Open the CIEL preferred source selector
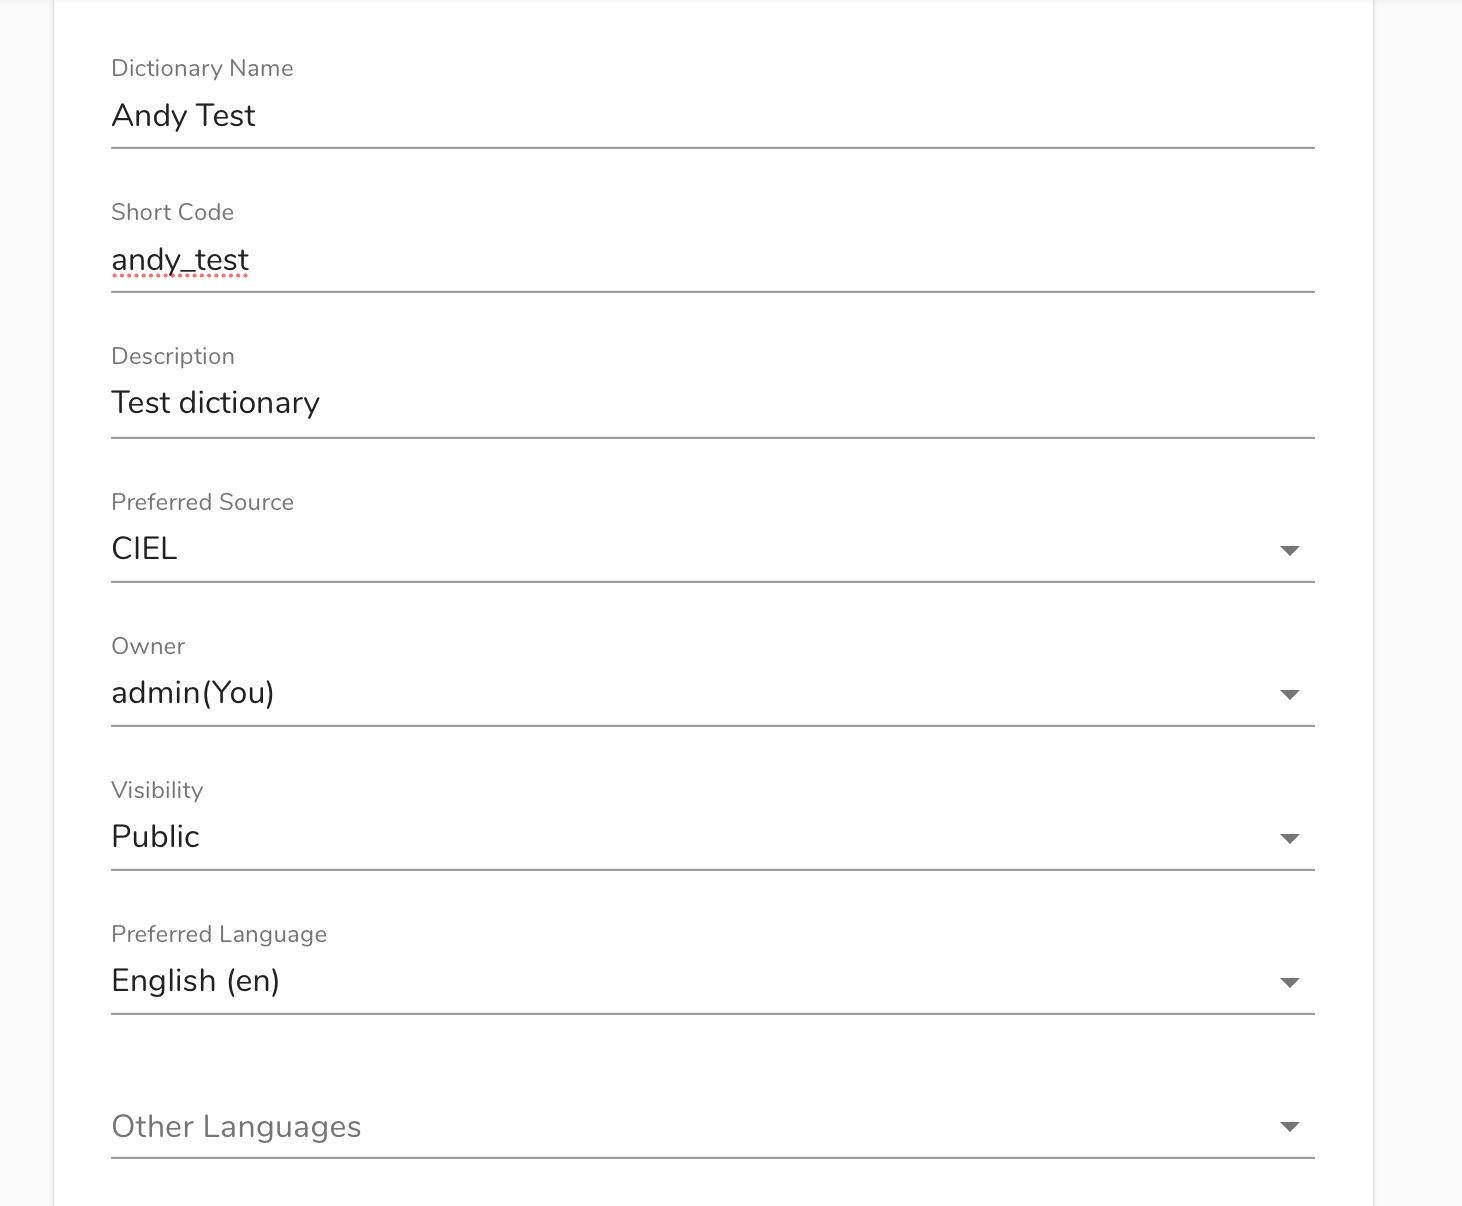This screenshot has height=1206, width=1462. (x=712, y=549)
